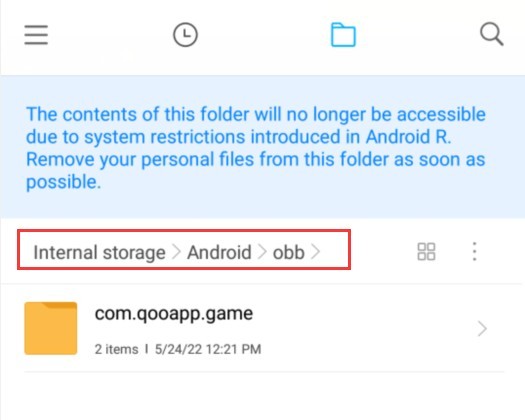
Task: Toggle the grid view layout icon
Action: (x=426, y=251)
